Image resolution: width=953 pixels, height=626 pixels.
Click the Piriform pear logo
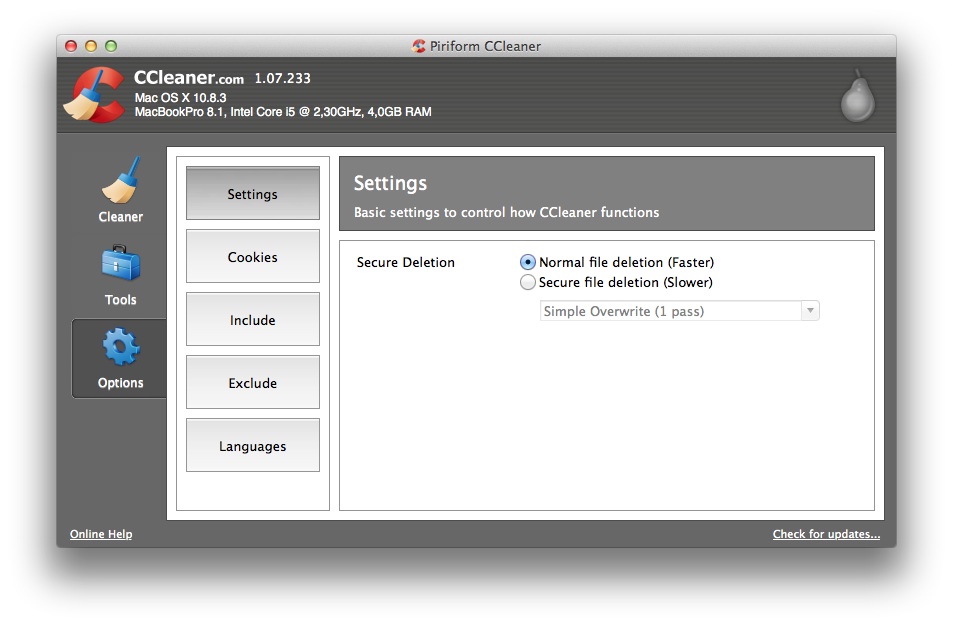click(x=858, y=95)
